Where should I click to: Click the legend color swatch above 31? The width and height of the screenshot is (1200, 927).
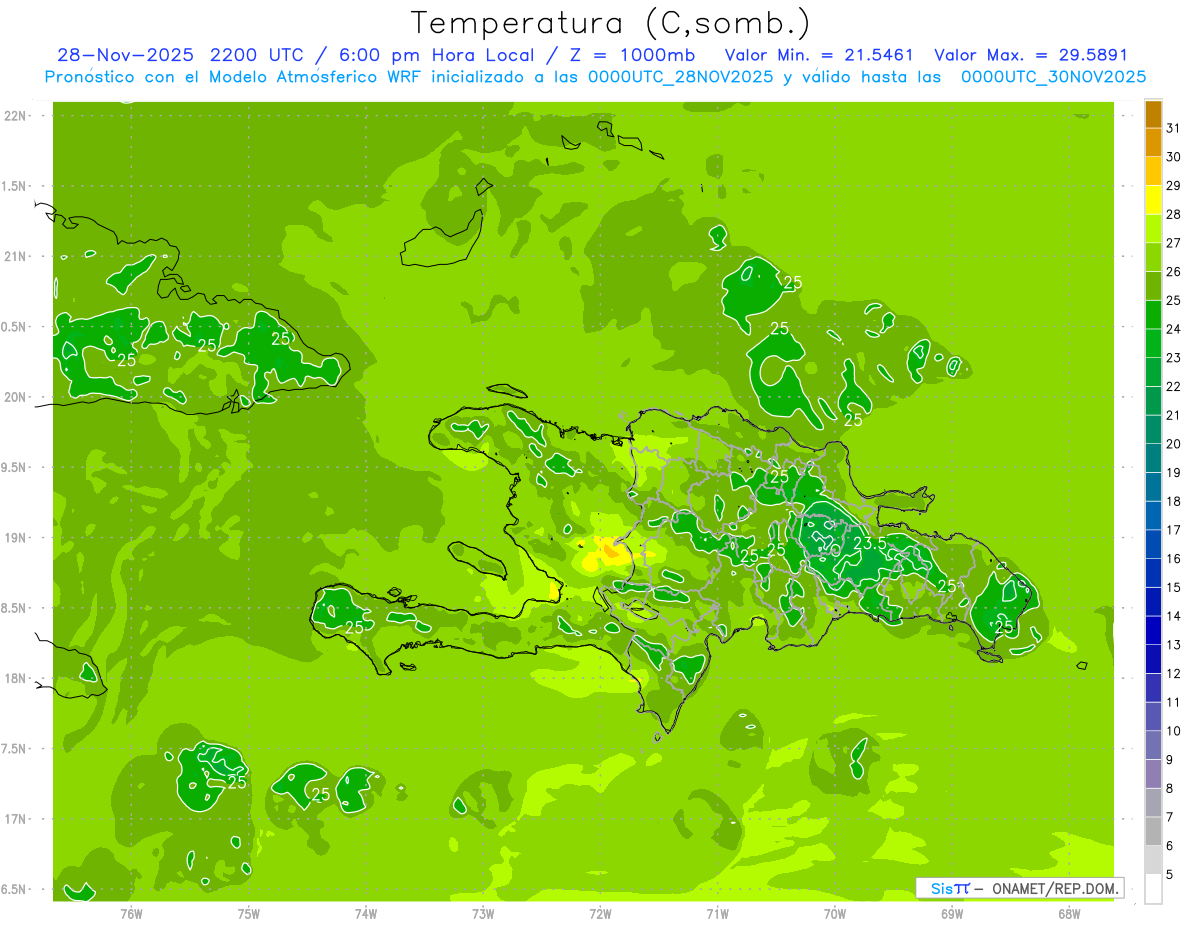tap(1153, 113)
